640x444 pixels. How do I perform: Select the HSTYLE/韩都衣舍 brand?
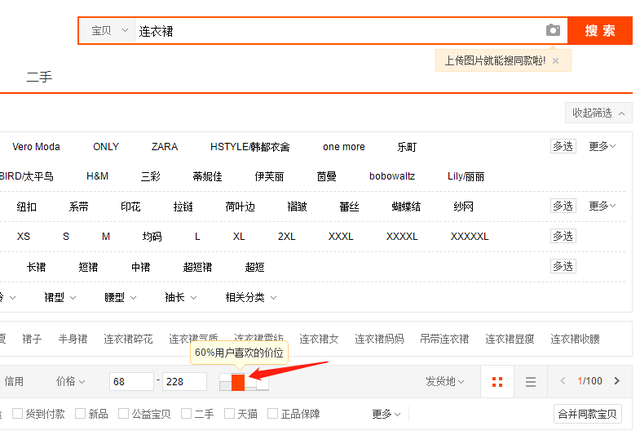pyautogui.click(x=250, y=147)
